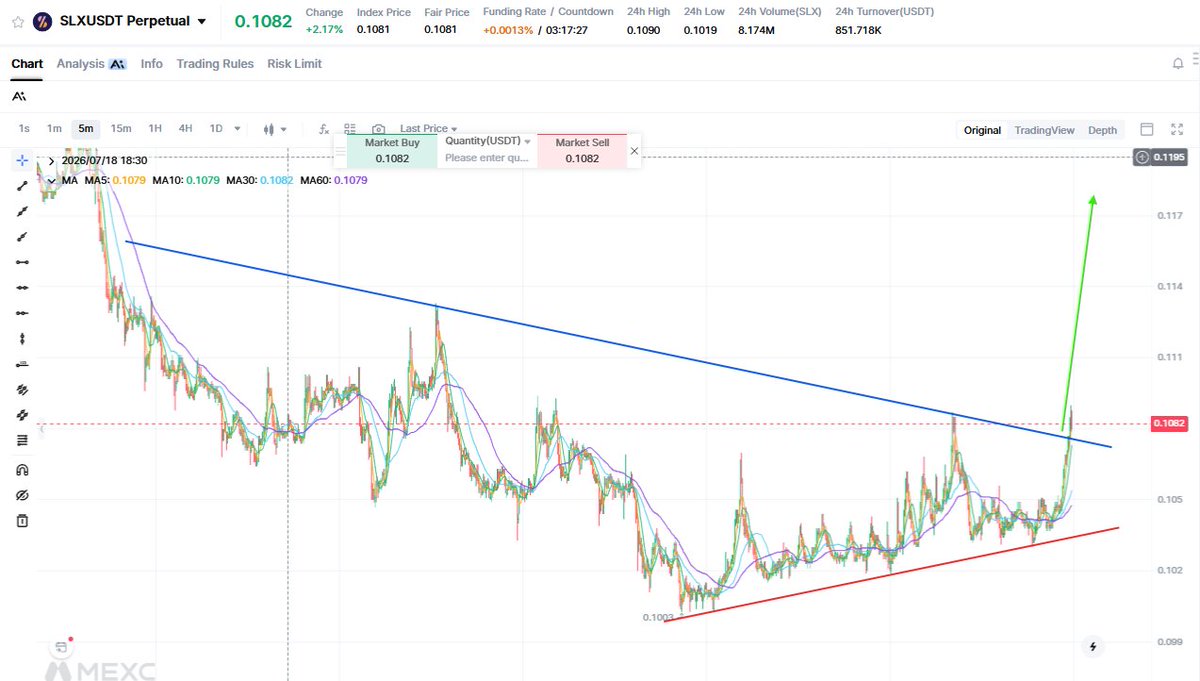The height and width of the screenshot is (681, 1200).
Task: Hide all drawings with the eye icon
Action: point(22,495)
